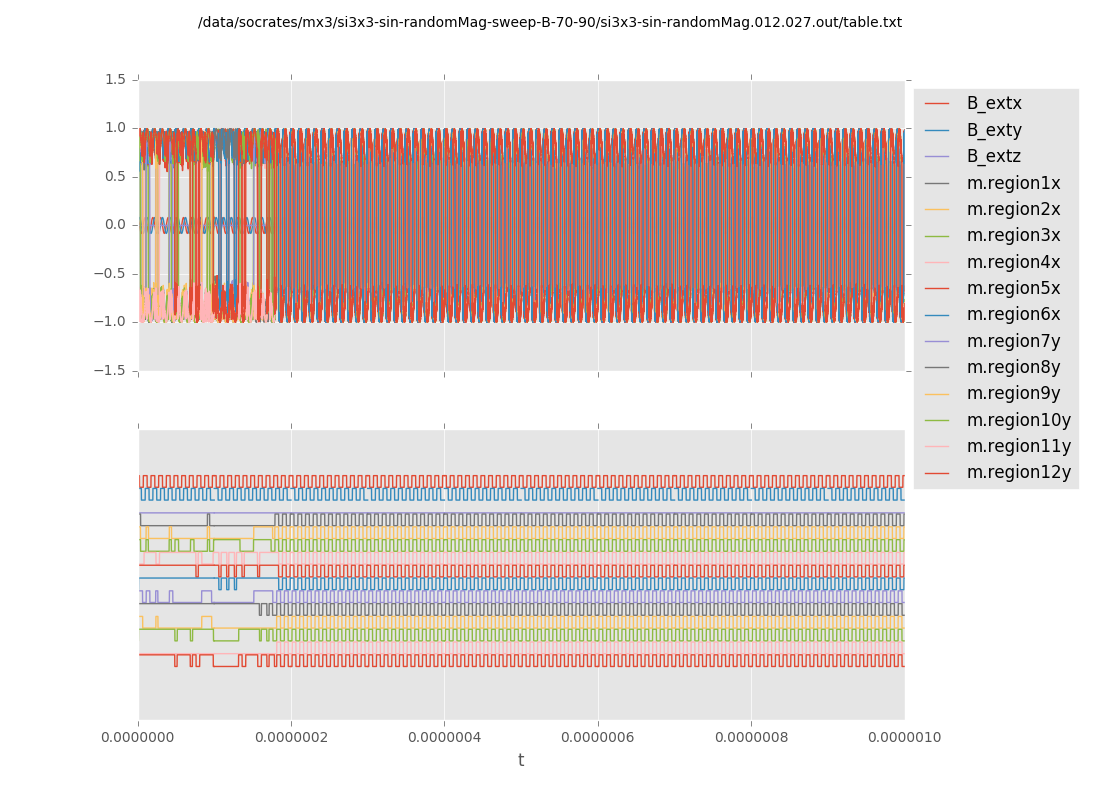The height and width of the screenshot is (800, 1100).
Task: Click the m.region7y line color swatch
Action: point(937,342)
